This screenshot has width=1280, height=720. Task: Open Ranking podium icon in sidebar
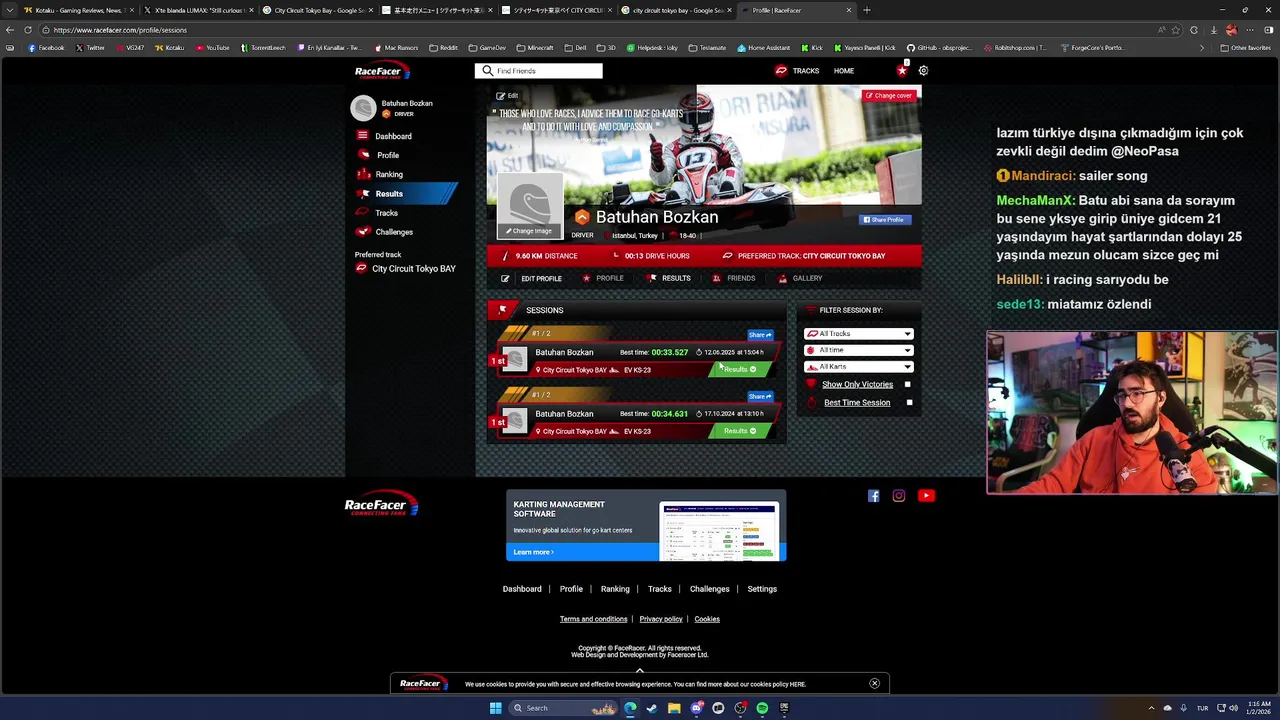[x=363, y=174]
